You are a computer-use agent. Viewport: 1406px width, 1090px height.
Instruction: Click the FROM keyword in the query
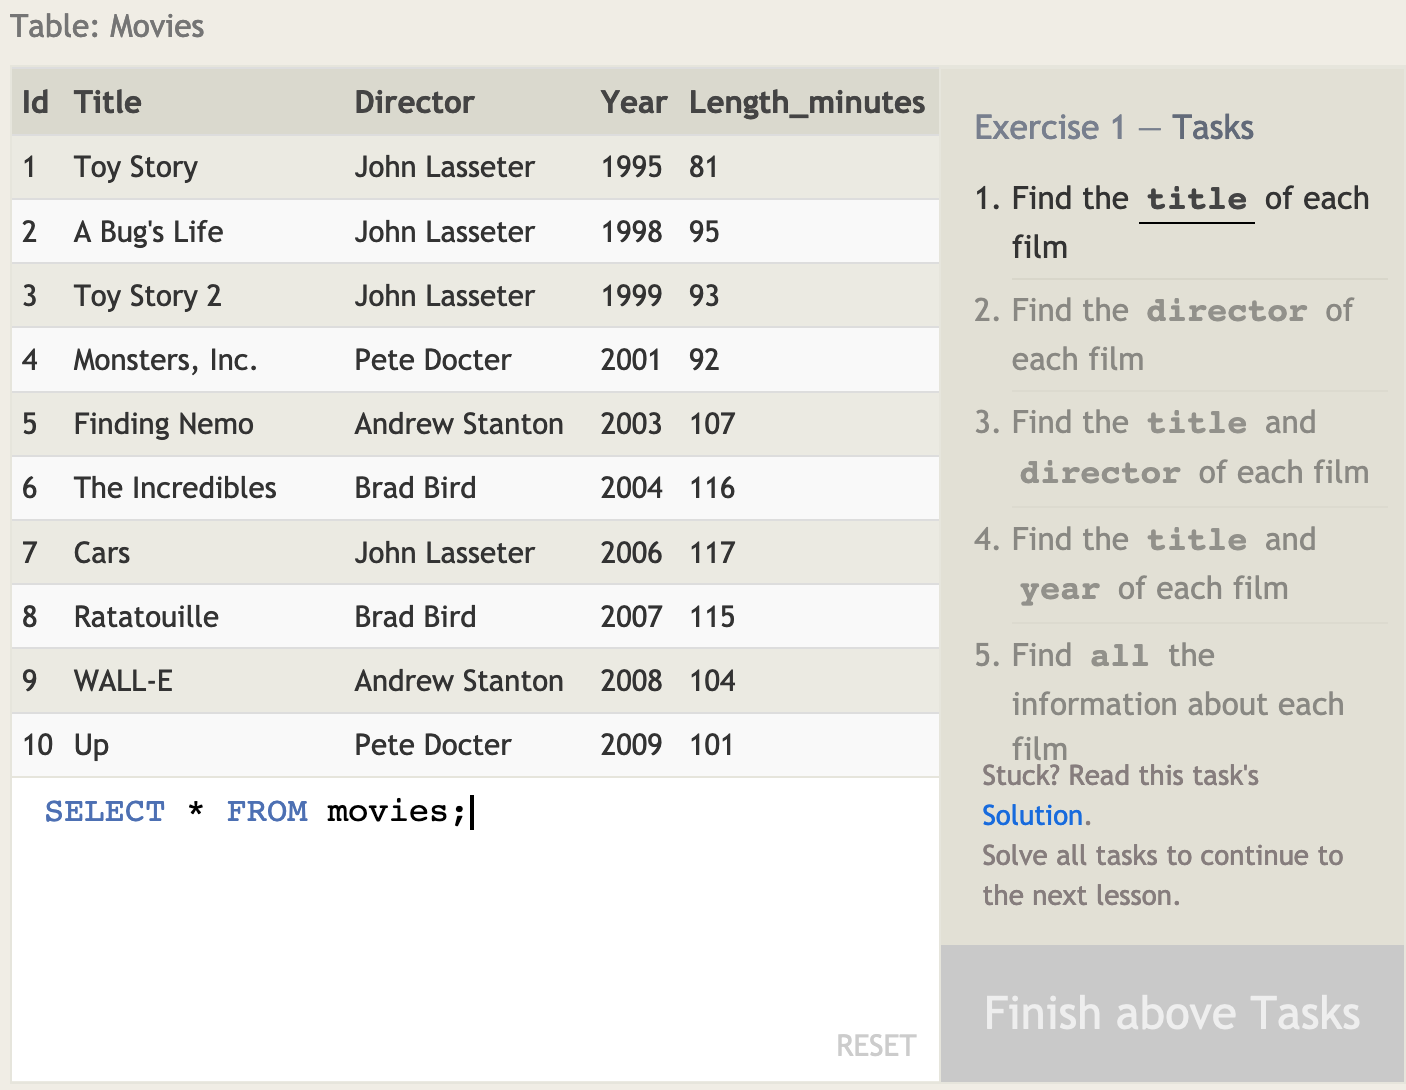coord(267,811)
